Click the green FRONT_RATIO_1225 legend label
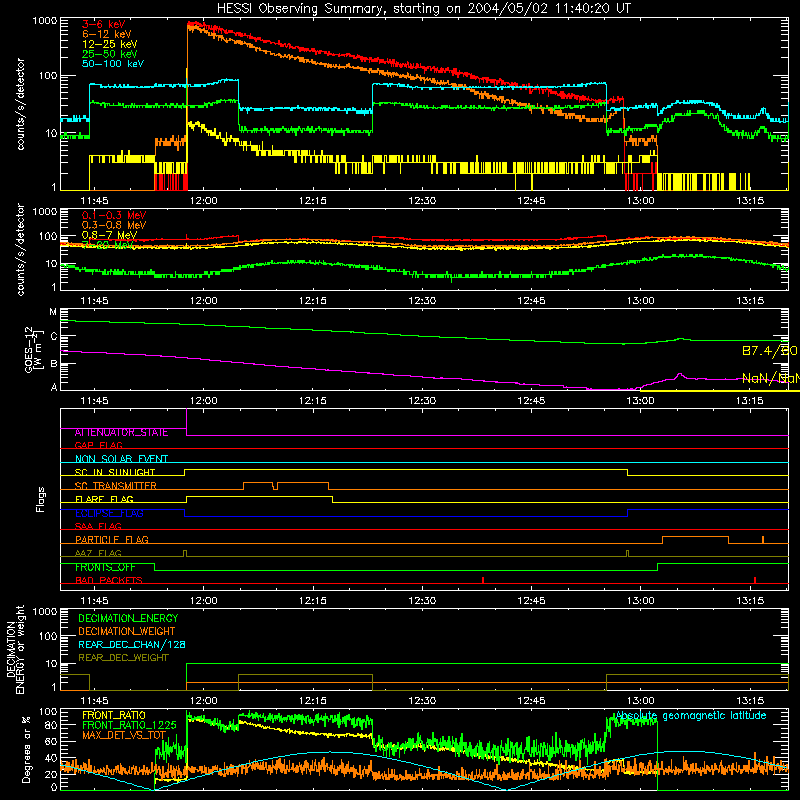Image resolution: width=800 pixels, height=800 pixels. [x=130, y=725]
